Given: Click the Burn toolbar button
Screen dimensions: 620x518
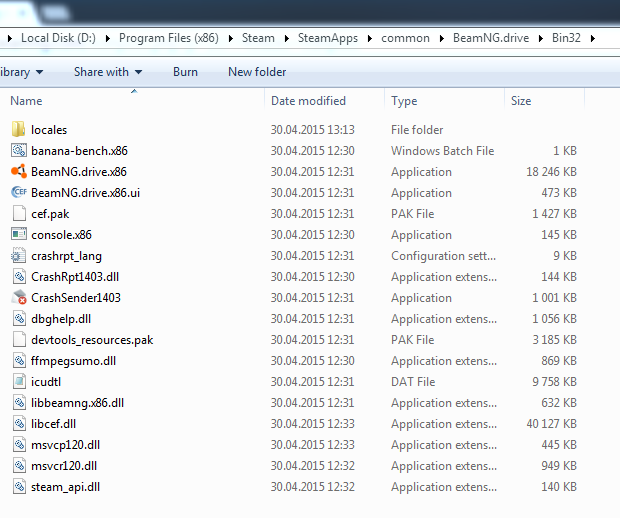Looking at the screenshot, I should pyautogui.click(x=185, y=72).
